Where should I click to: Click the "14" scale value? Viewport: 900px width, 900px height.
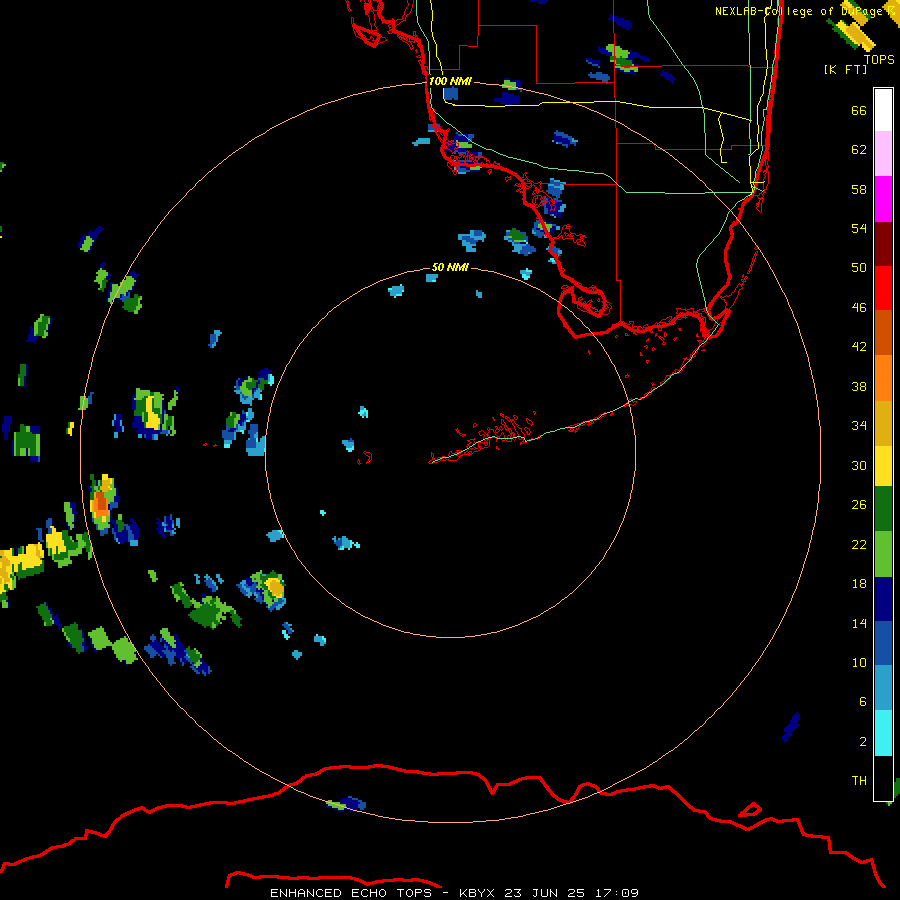[859, 623]
